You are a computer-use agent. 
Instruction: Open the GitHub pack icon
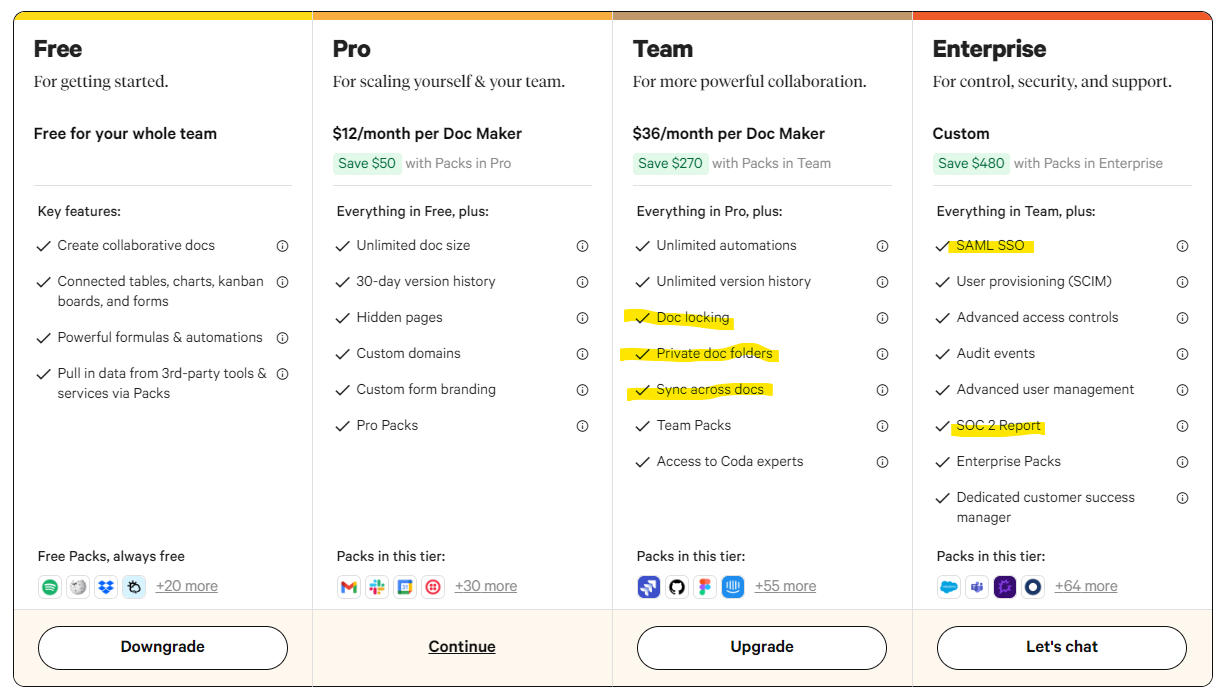pos(677,587)
